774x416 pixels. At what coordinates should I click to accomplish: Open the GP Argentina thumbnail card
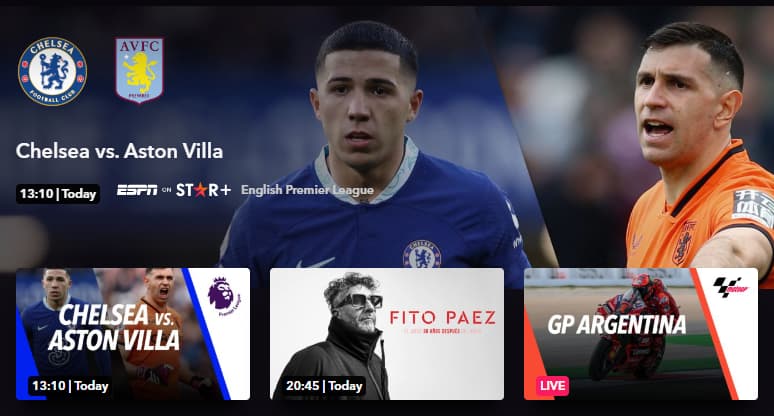point(641,334)
